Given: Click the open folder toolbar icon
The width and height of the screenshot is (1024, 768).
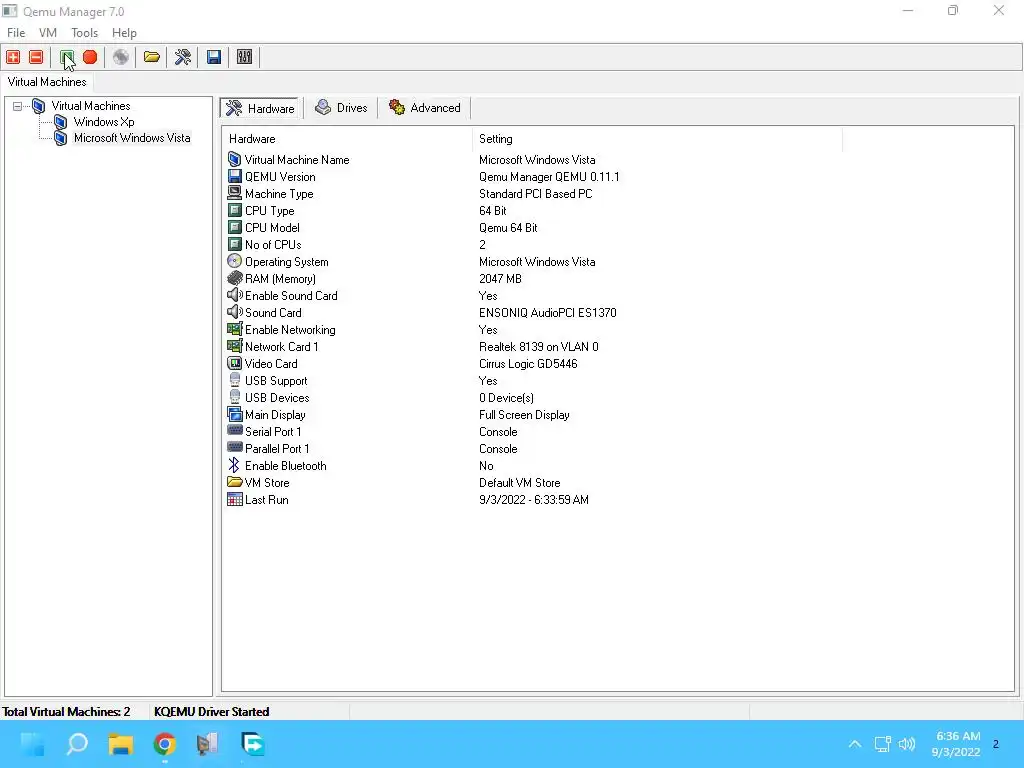Looking at the screenshot, I should pyautogui.click(x=152, y=57).
